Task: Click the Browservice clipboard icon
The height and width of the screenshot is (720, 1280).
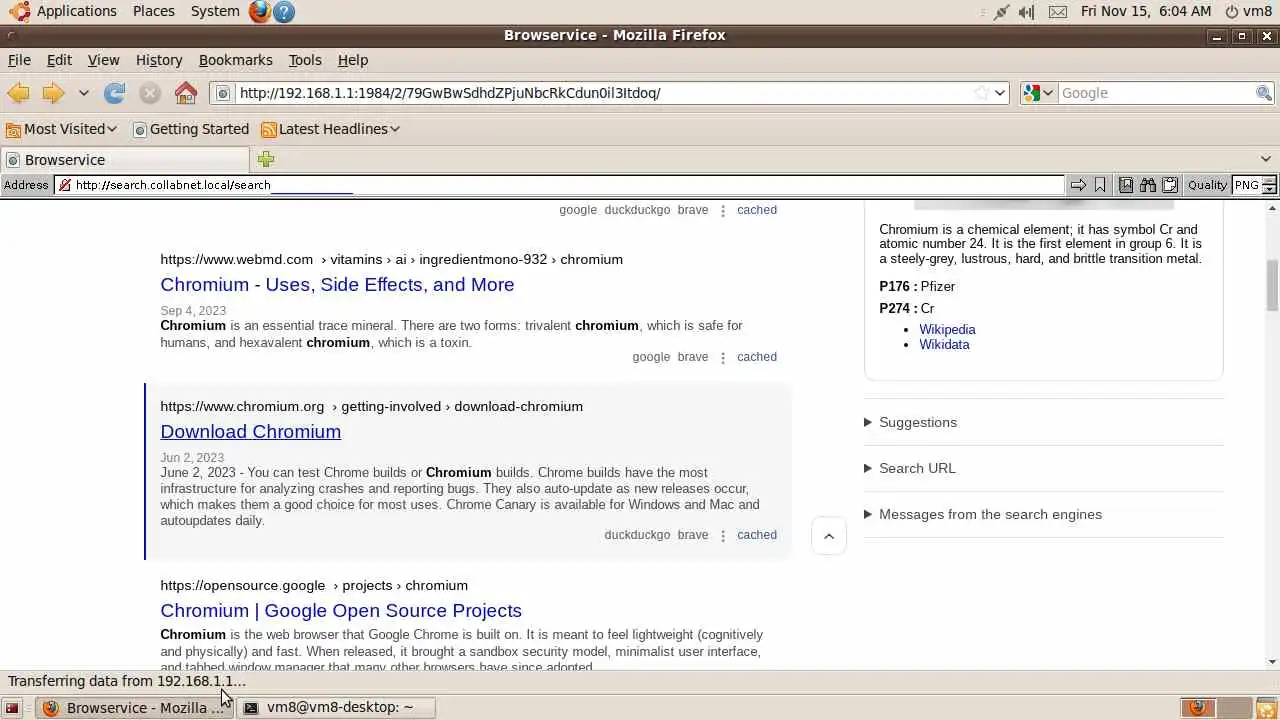Action: click(x=1169, y=185)
